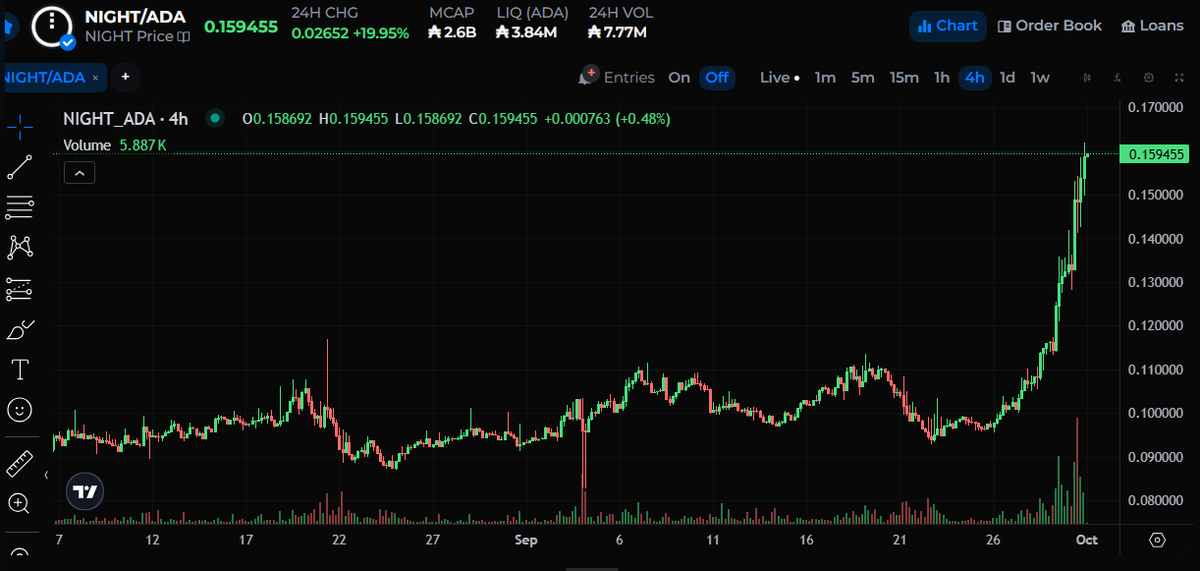Select the 1w timeframe
This screenshot has width=1200, height=571.
(1040, 77)
